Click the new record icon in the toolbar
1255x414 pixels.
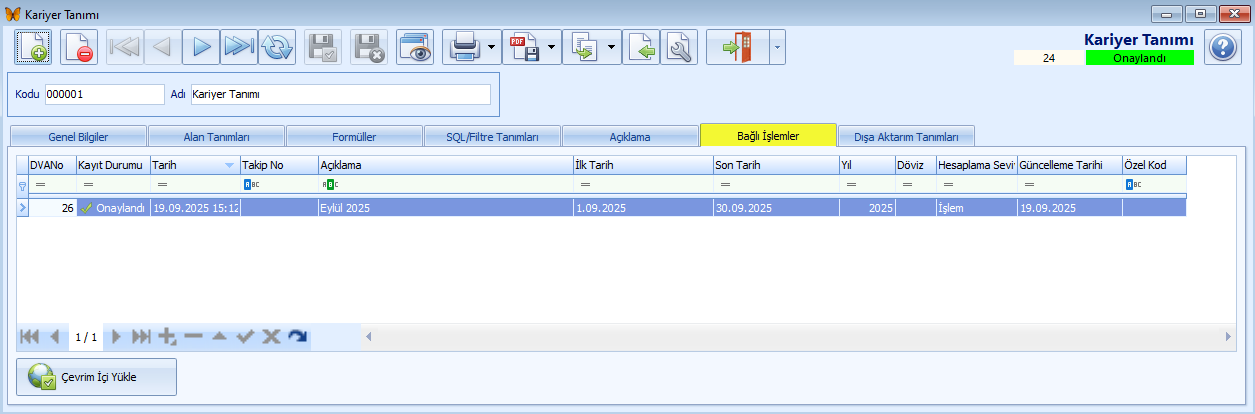click(x=33, y=47)
